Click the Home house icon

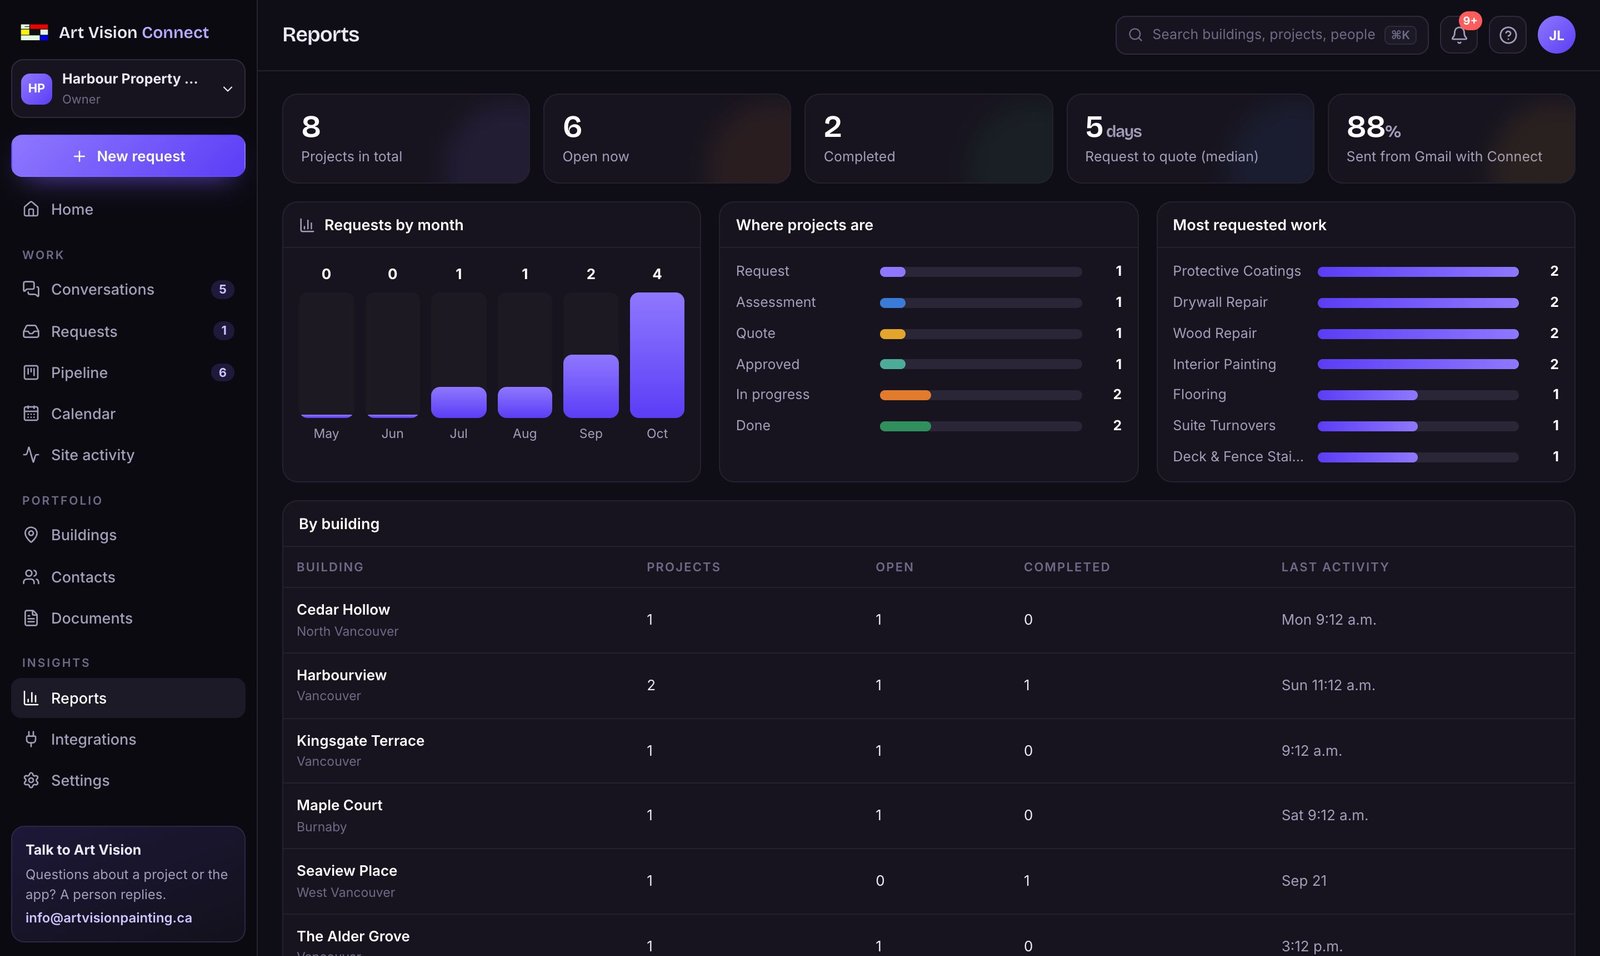(31, 209)
